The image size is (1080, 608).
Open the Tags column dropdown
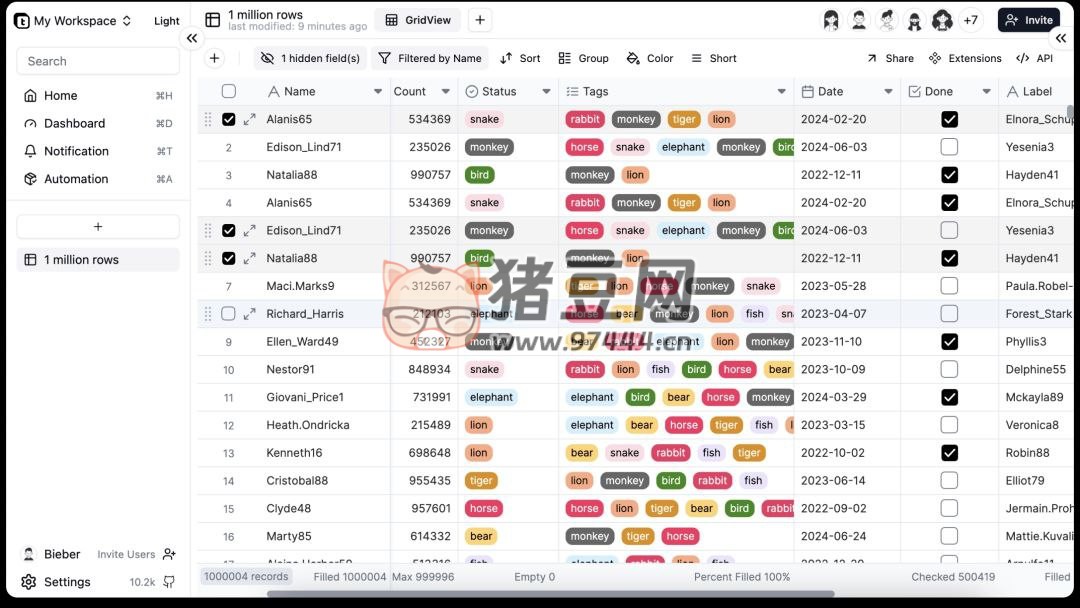tap(783, 91)
